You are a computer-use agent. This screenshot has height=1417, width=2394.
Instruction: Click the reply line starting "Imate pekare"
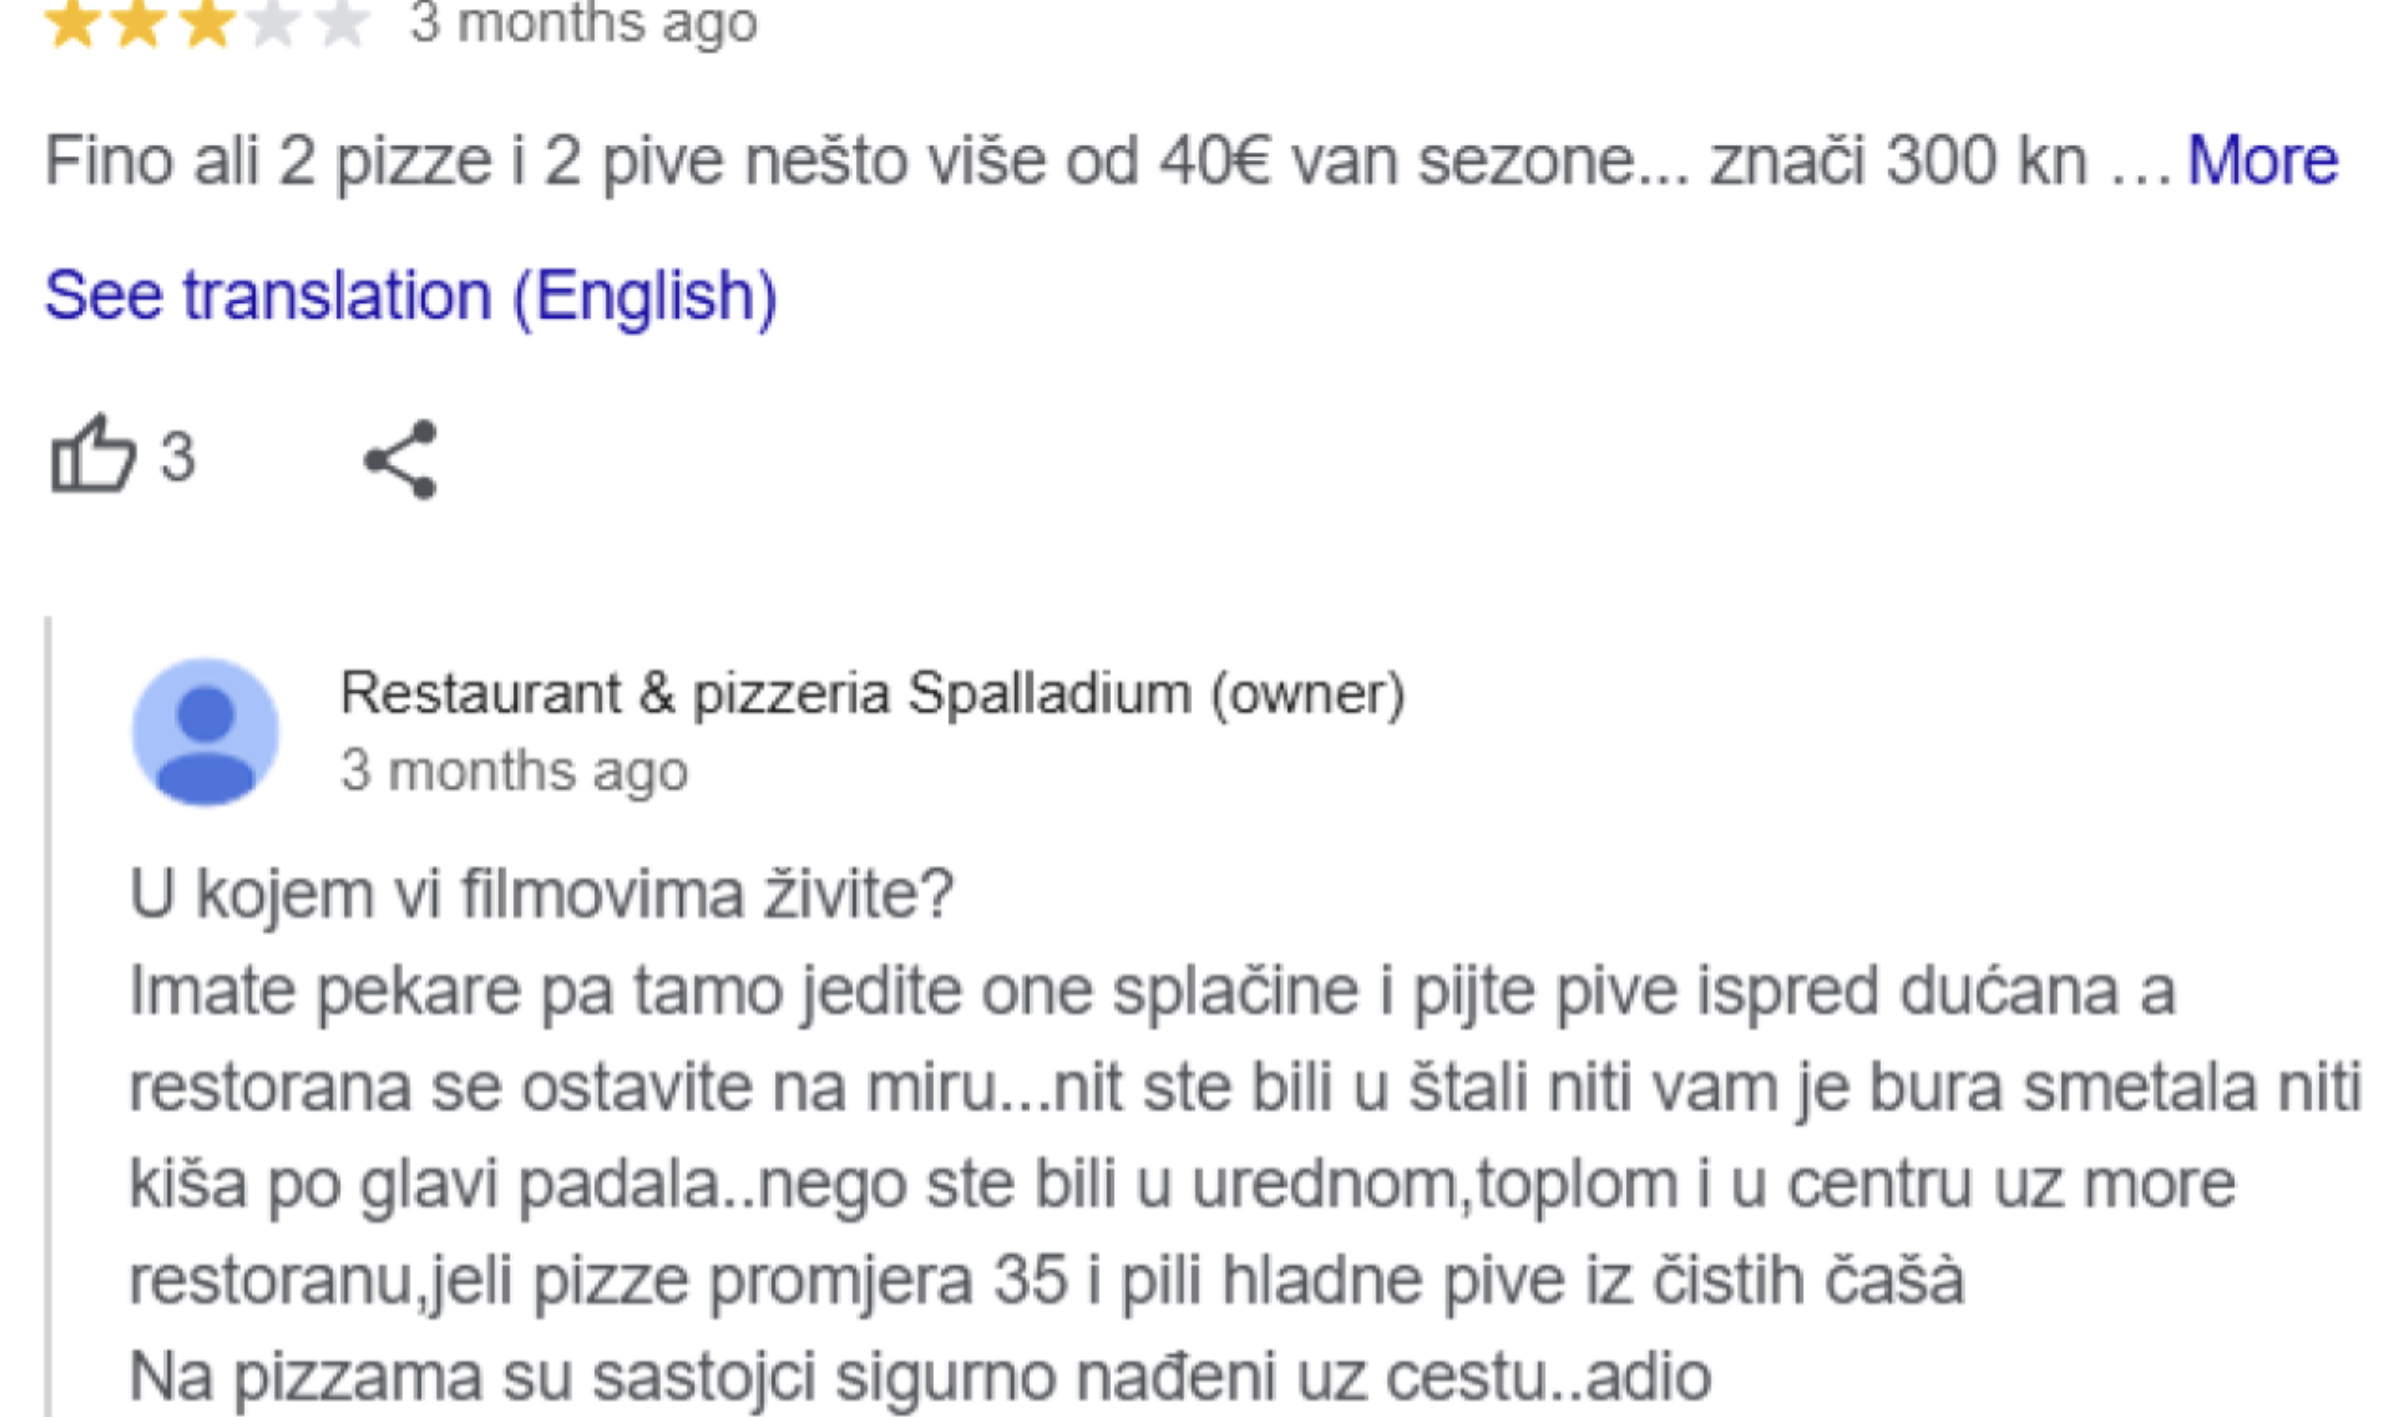[x=1152, y=991]
